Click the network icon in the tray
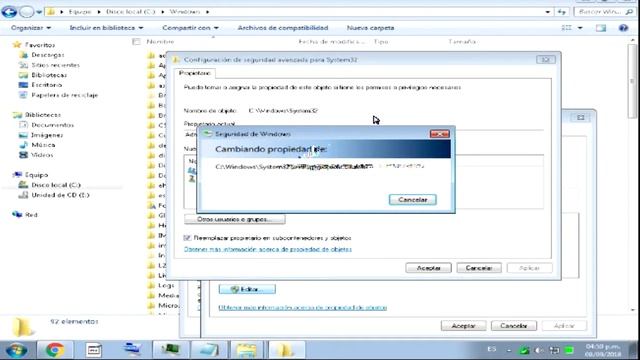The width and height of the screenshot is (640, 360). coord(554,350)
